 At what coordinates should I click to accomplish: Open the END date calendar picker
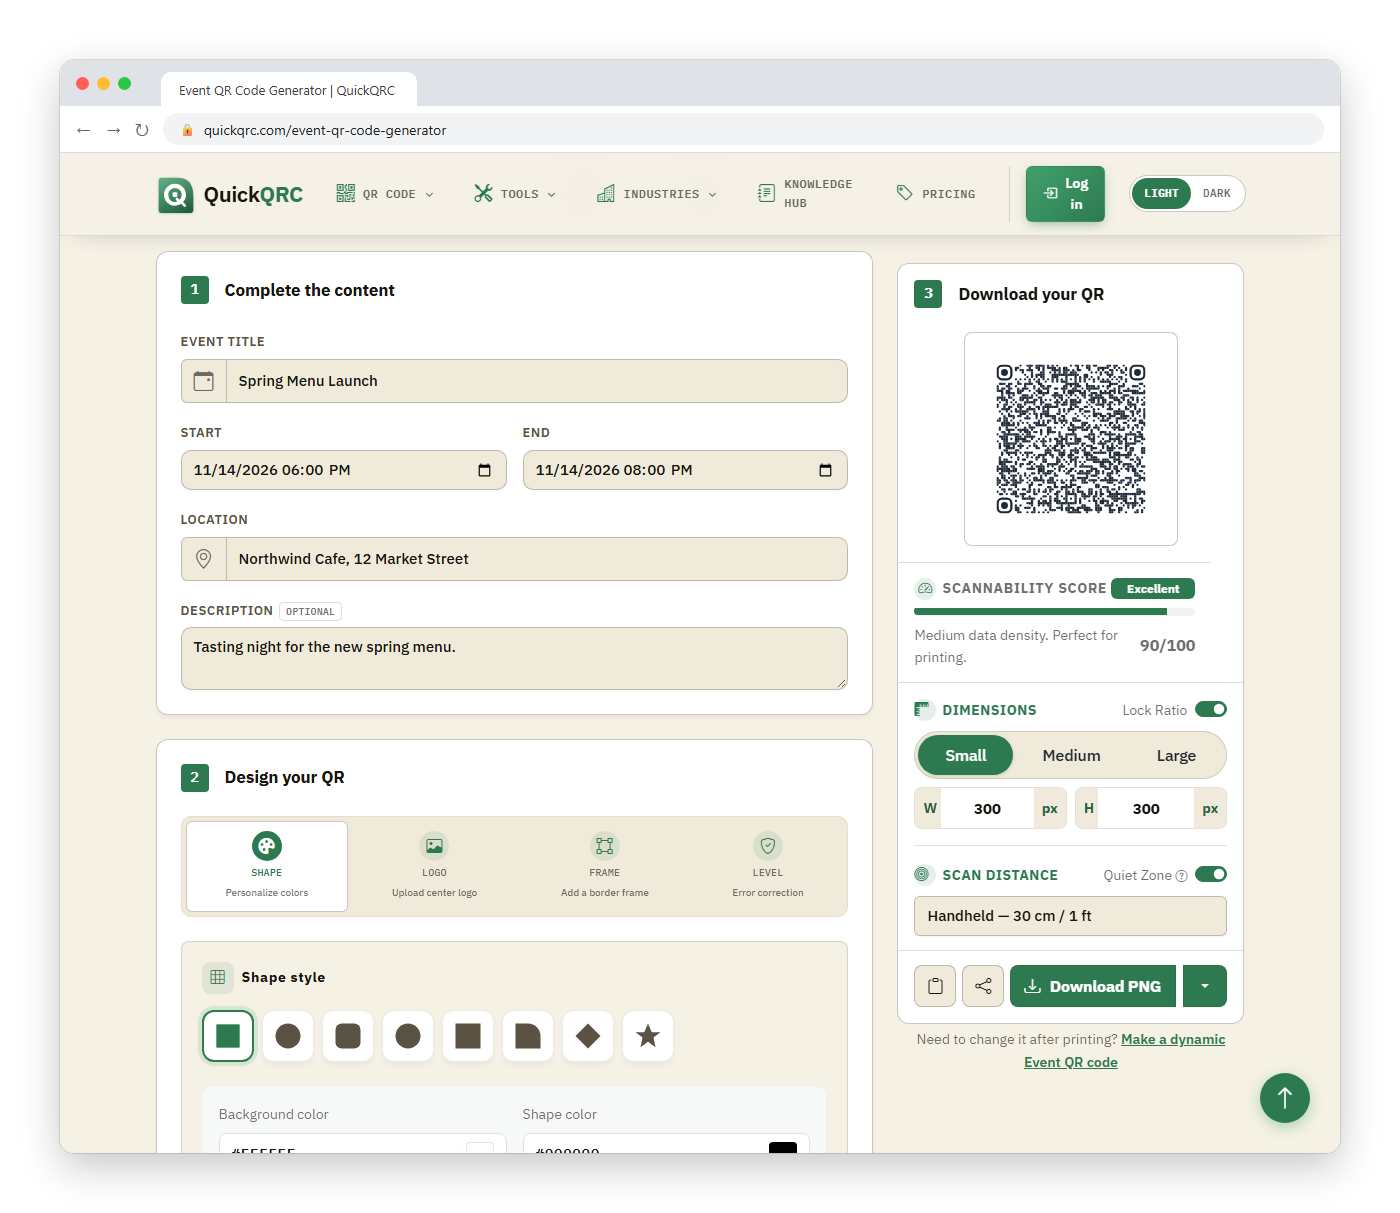pyautogui.click(x=826, y=470)
